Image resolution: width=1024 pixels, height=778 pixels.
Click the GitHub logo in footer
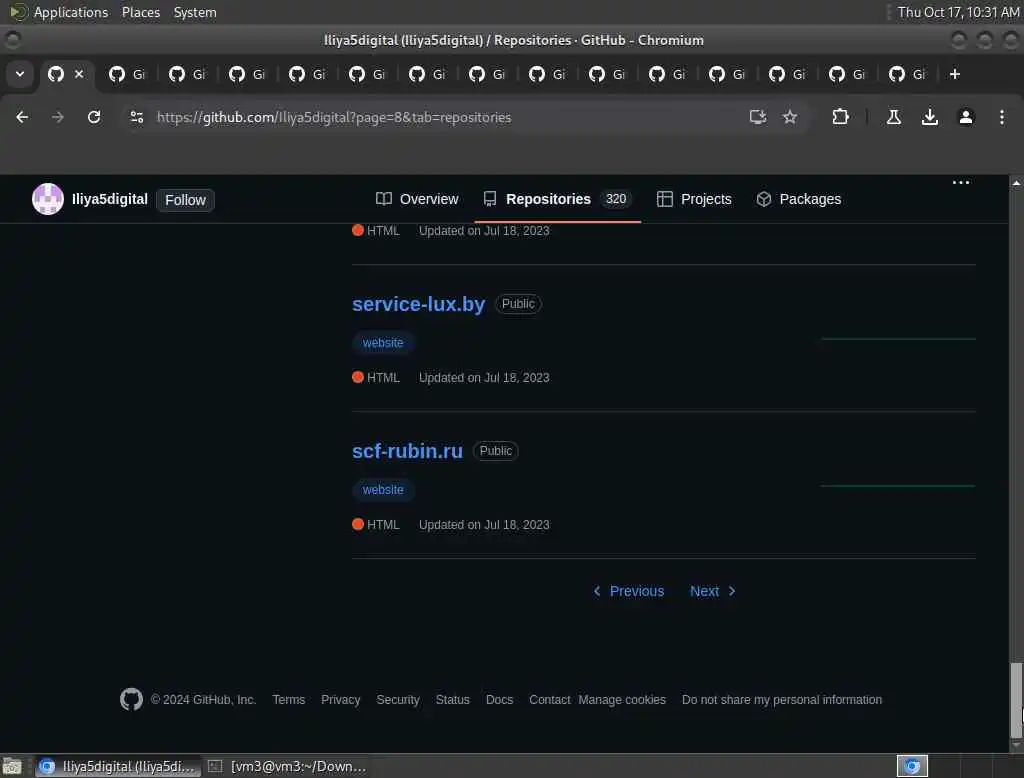click(131, 699)
